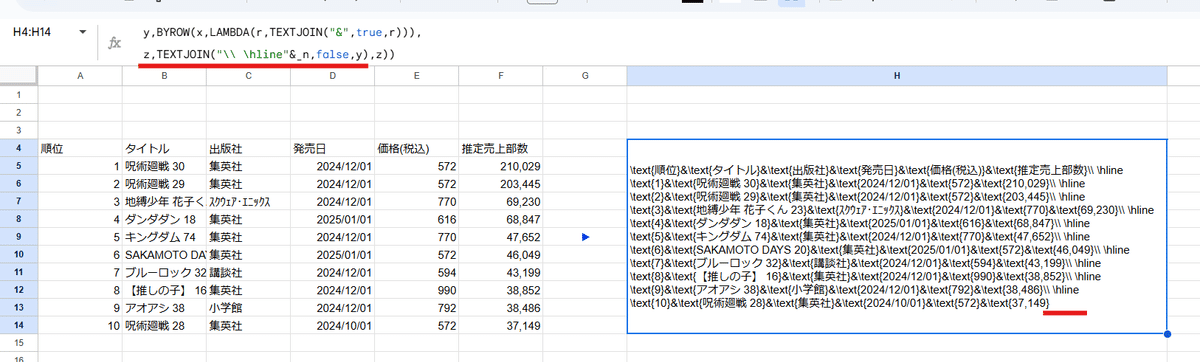Screen dimensions: 1200x362
Task: Select column F header
Action: coord(501,75)
